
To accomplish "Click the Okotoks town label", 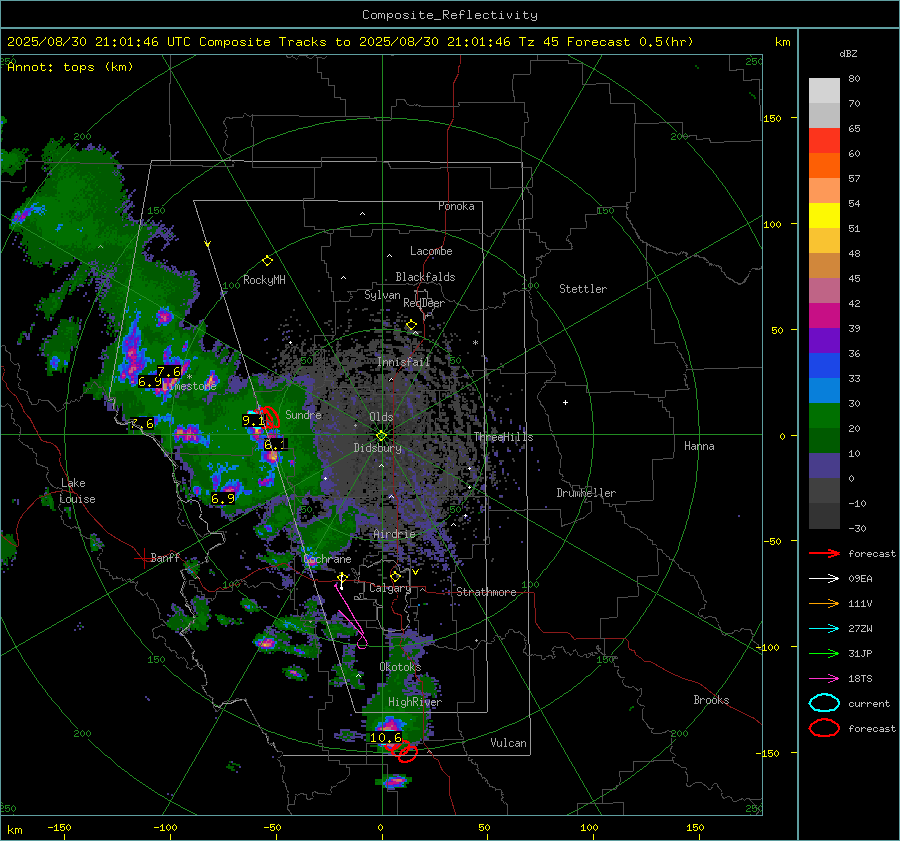I will tap(400, 667).
